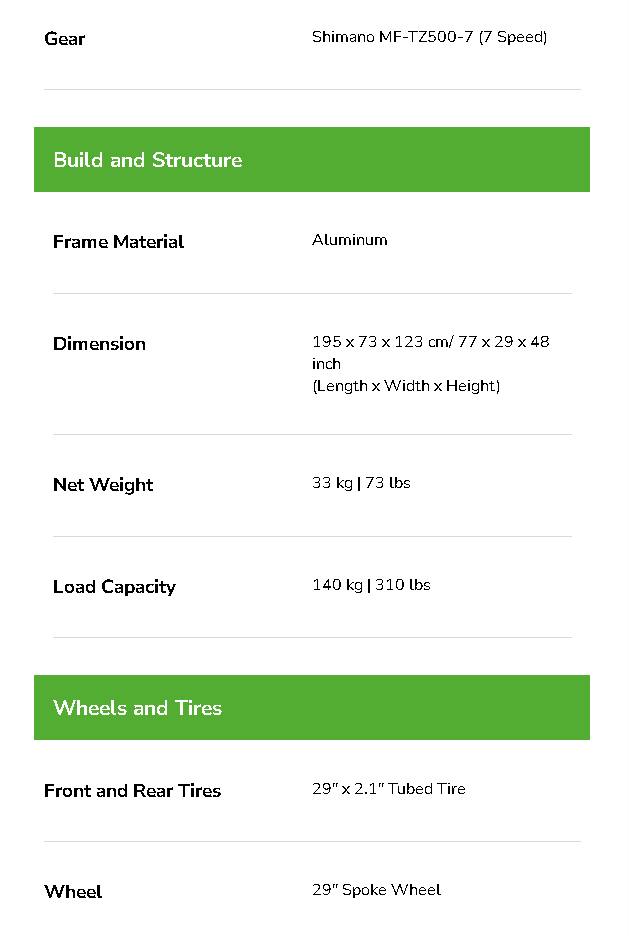This screenshot has height=934, width=628.
Task: Select the 140 kg capacity value
Action: click(337, 585)
